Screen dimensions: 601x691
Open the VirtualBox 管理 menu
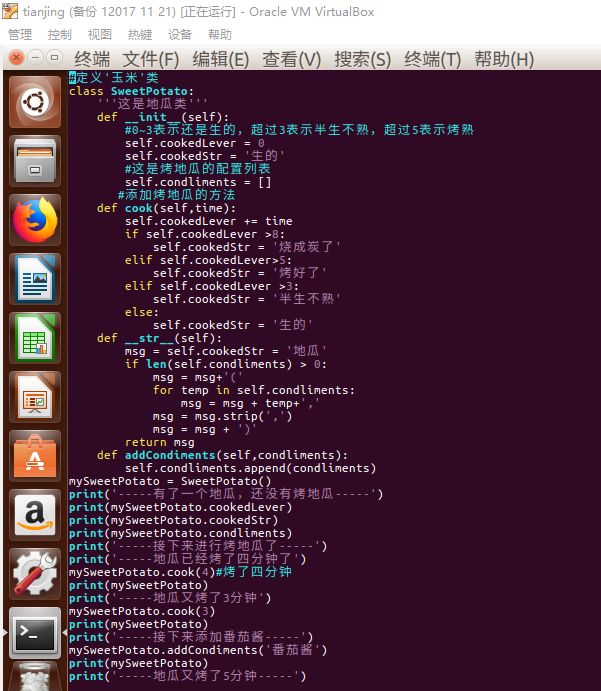click(x=20, y=34)
